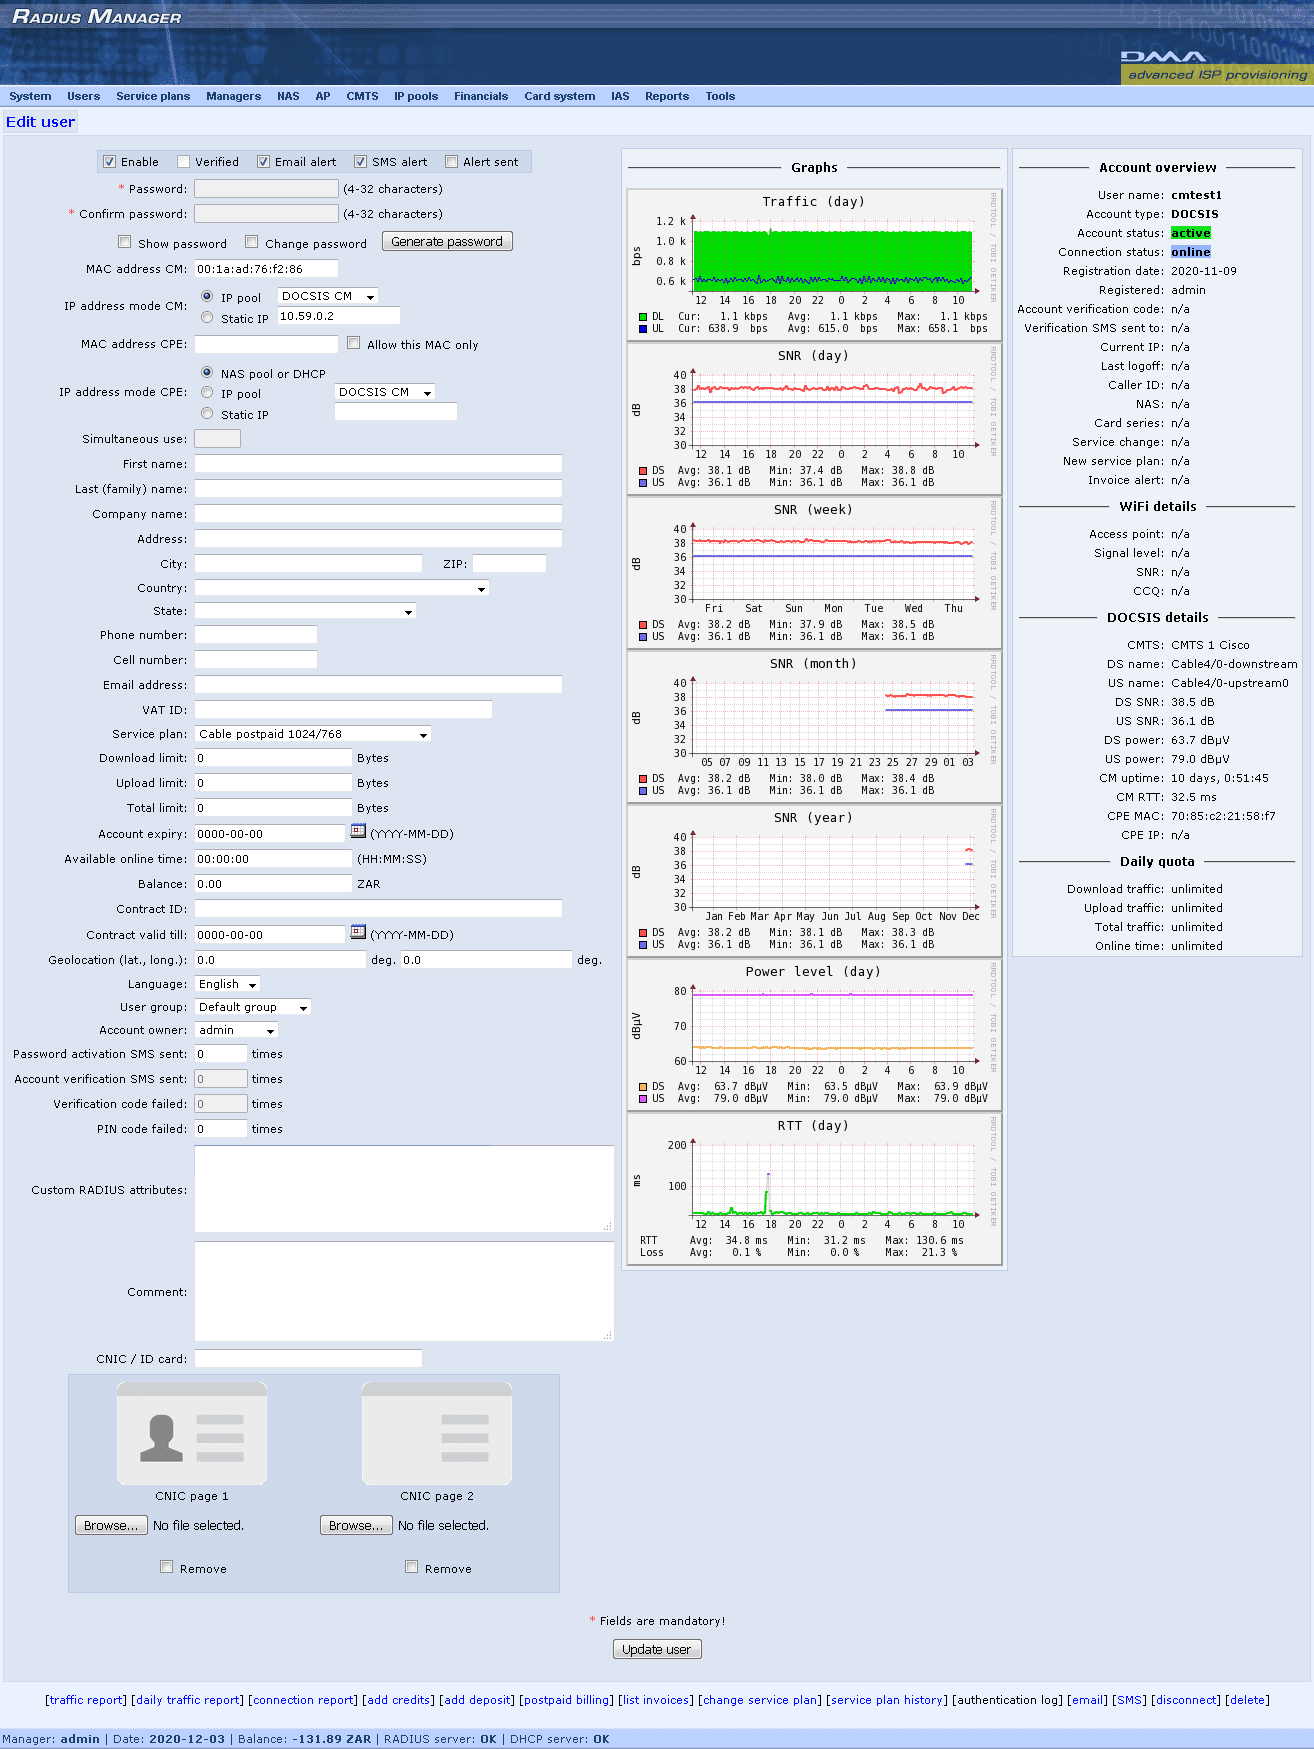Viewport: 1314px width, 1749px height.
Task: Toggle the Enable checkbox
Action: pos(110,161)
